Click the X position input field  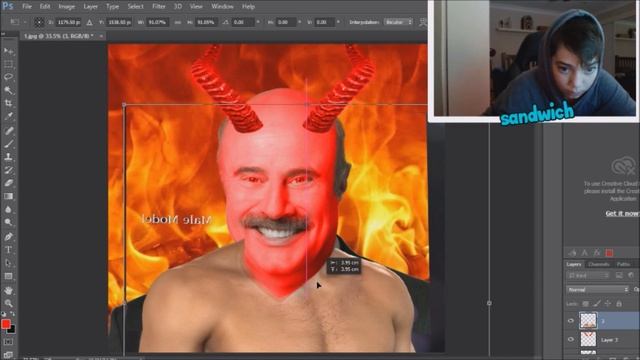(x=69, y=22)
